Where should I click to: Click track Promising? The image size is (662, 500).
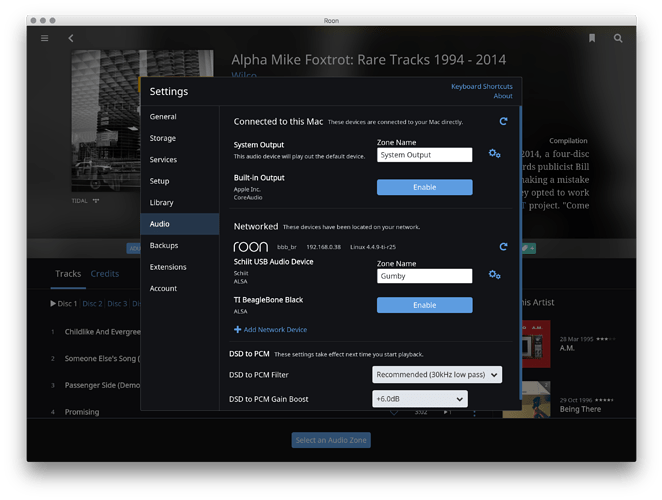coord(82,412)
